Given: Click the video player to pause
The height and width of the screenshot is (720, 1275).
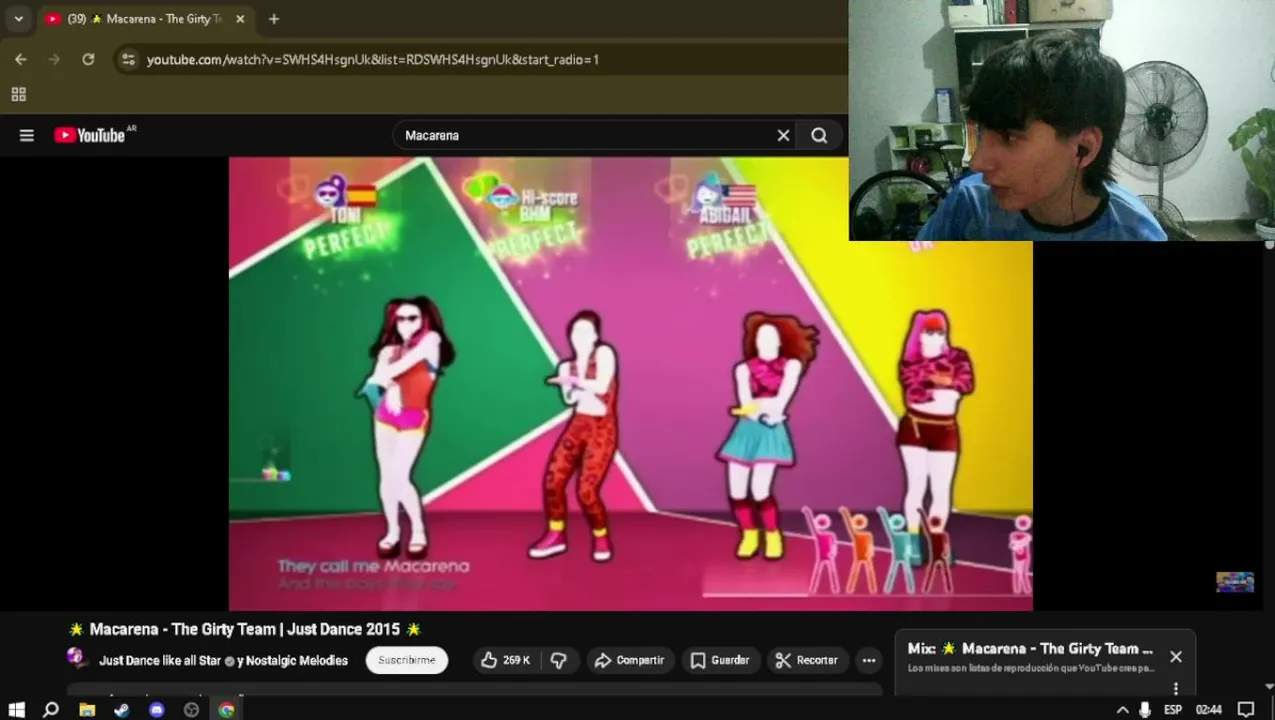Looking at the screenshot, I should tap(630, 383).
